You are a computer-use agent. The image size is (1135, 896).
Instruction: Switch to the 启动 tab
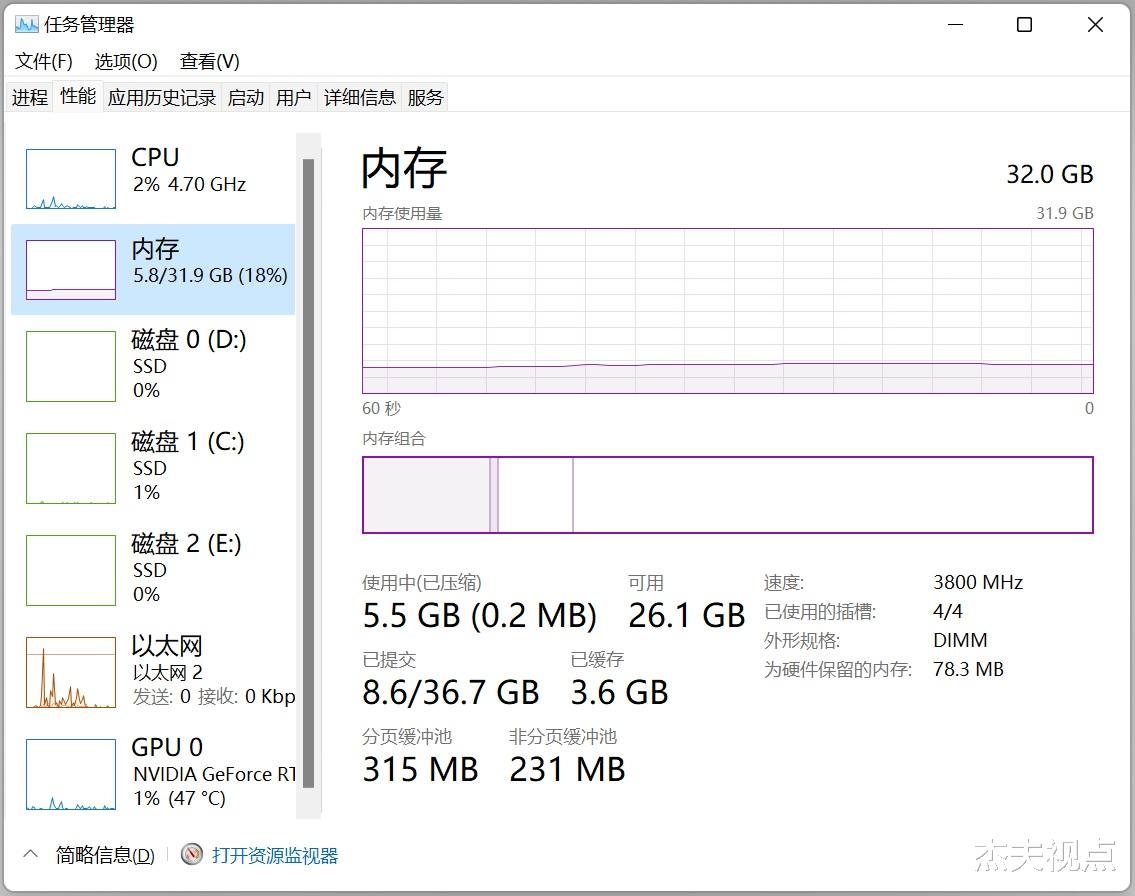pyautogui.click(x=245, y=96)
